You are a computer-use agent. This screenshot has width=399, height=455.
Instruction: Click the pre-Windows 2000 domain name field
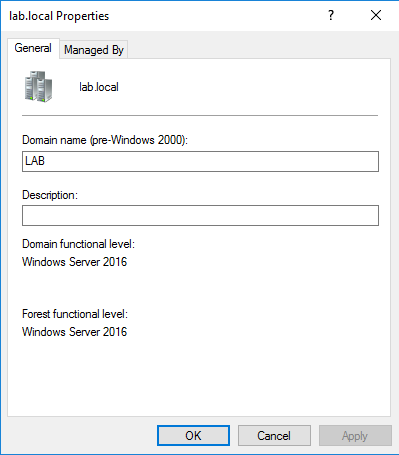tap(200, 161)
